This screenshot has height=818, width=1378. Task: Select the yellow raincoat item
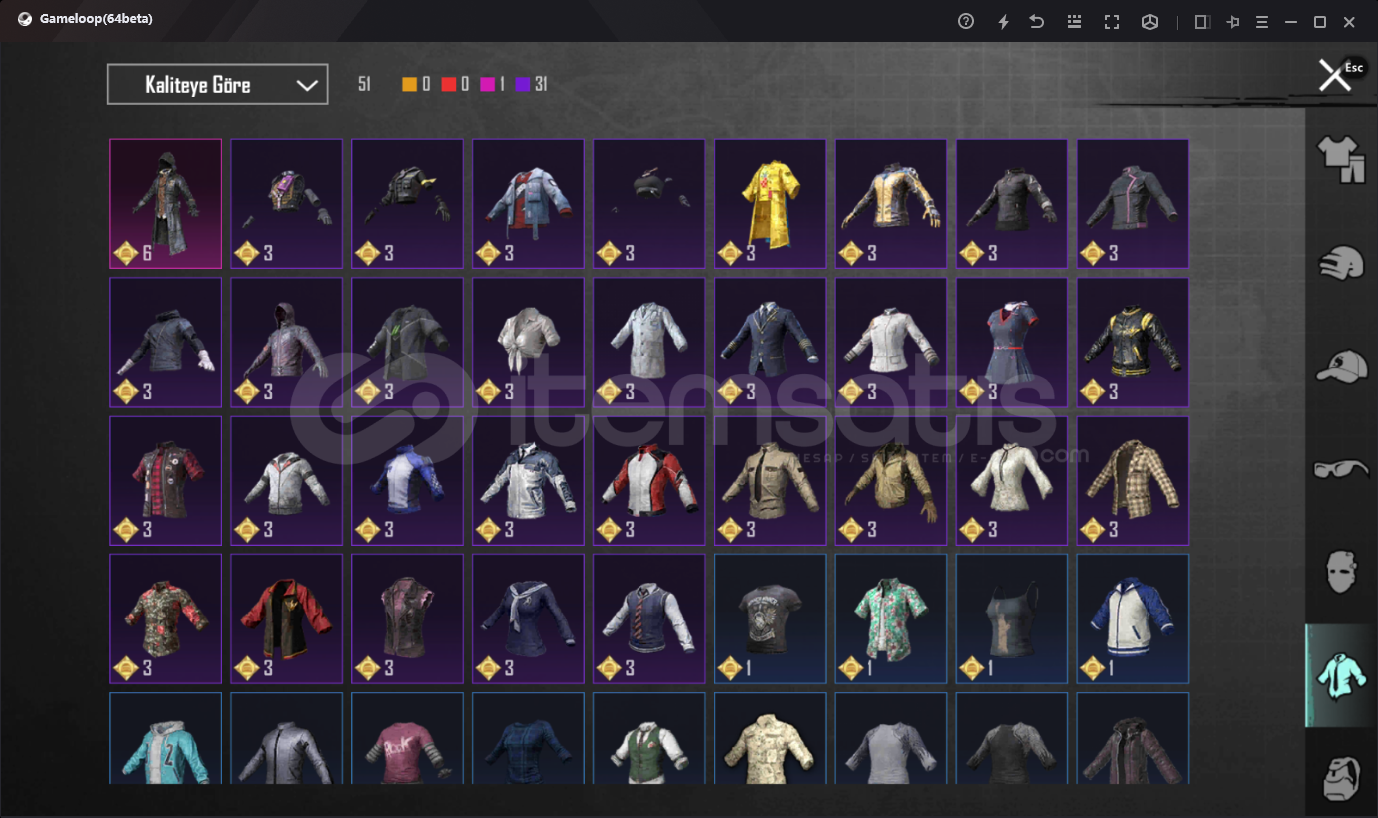pos(770,204)
